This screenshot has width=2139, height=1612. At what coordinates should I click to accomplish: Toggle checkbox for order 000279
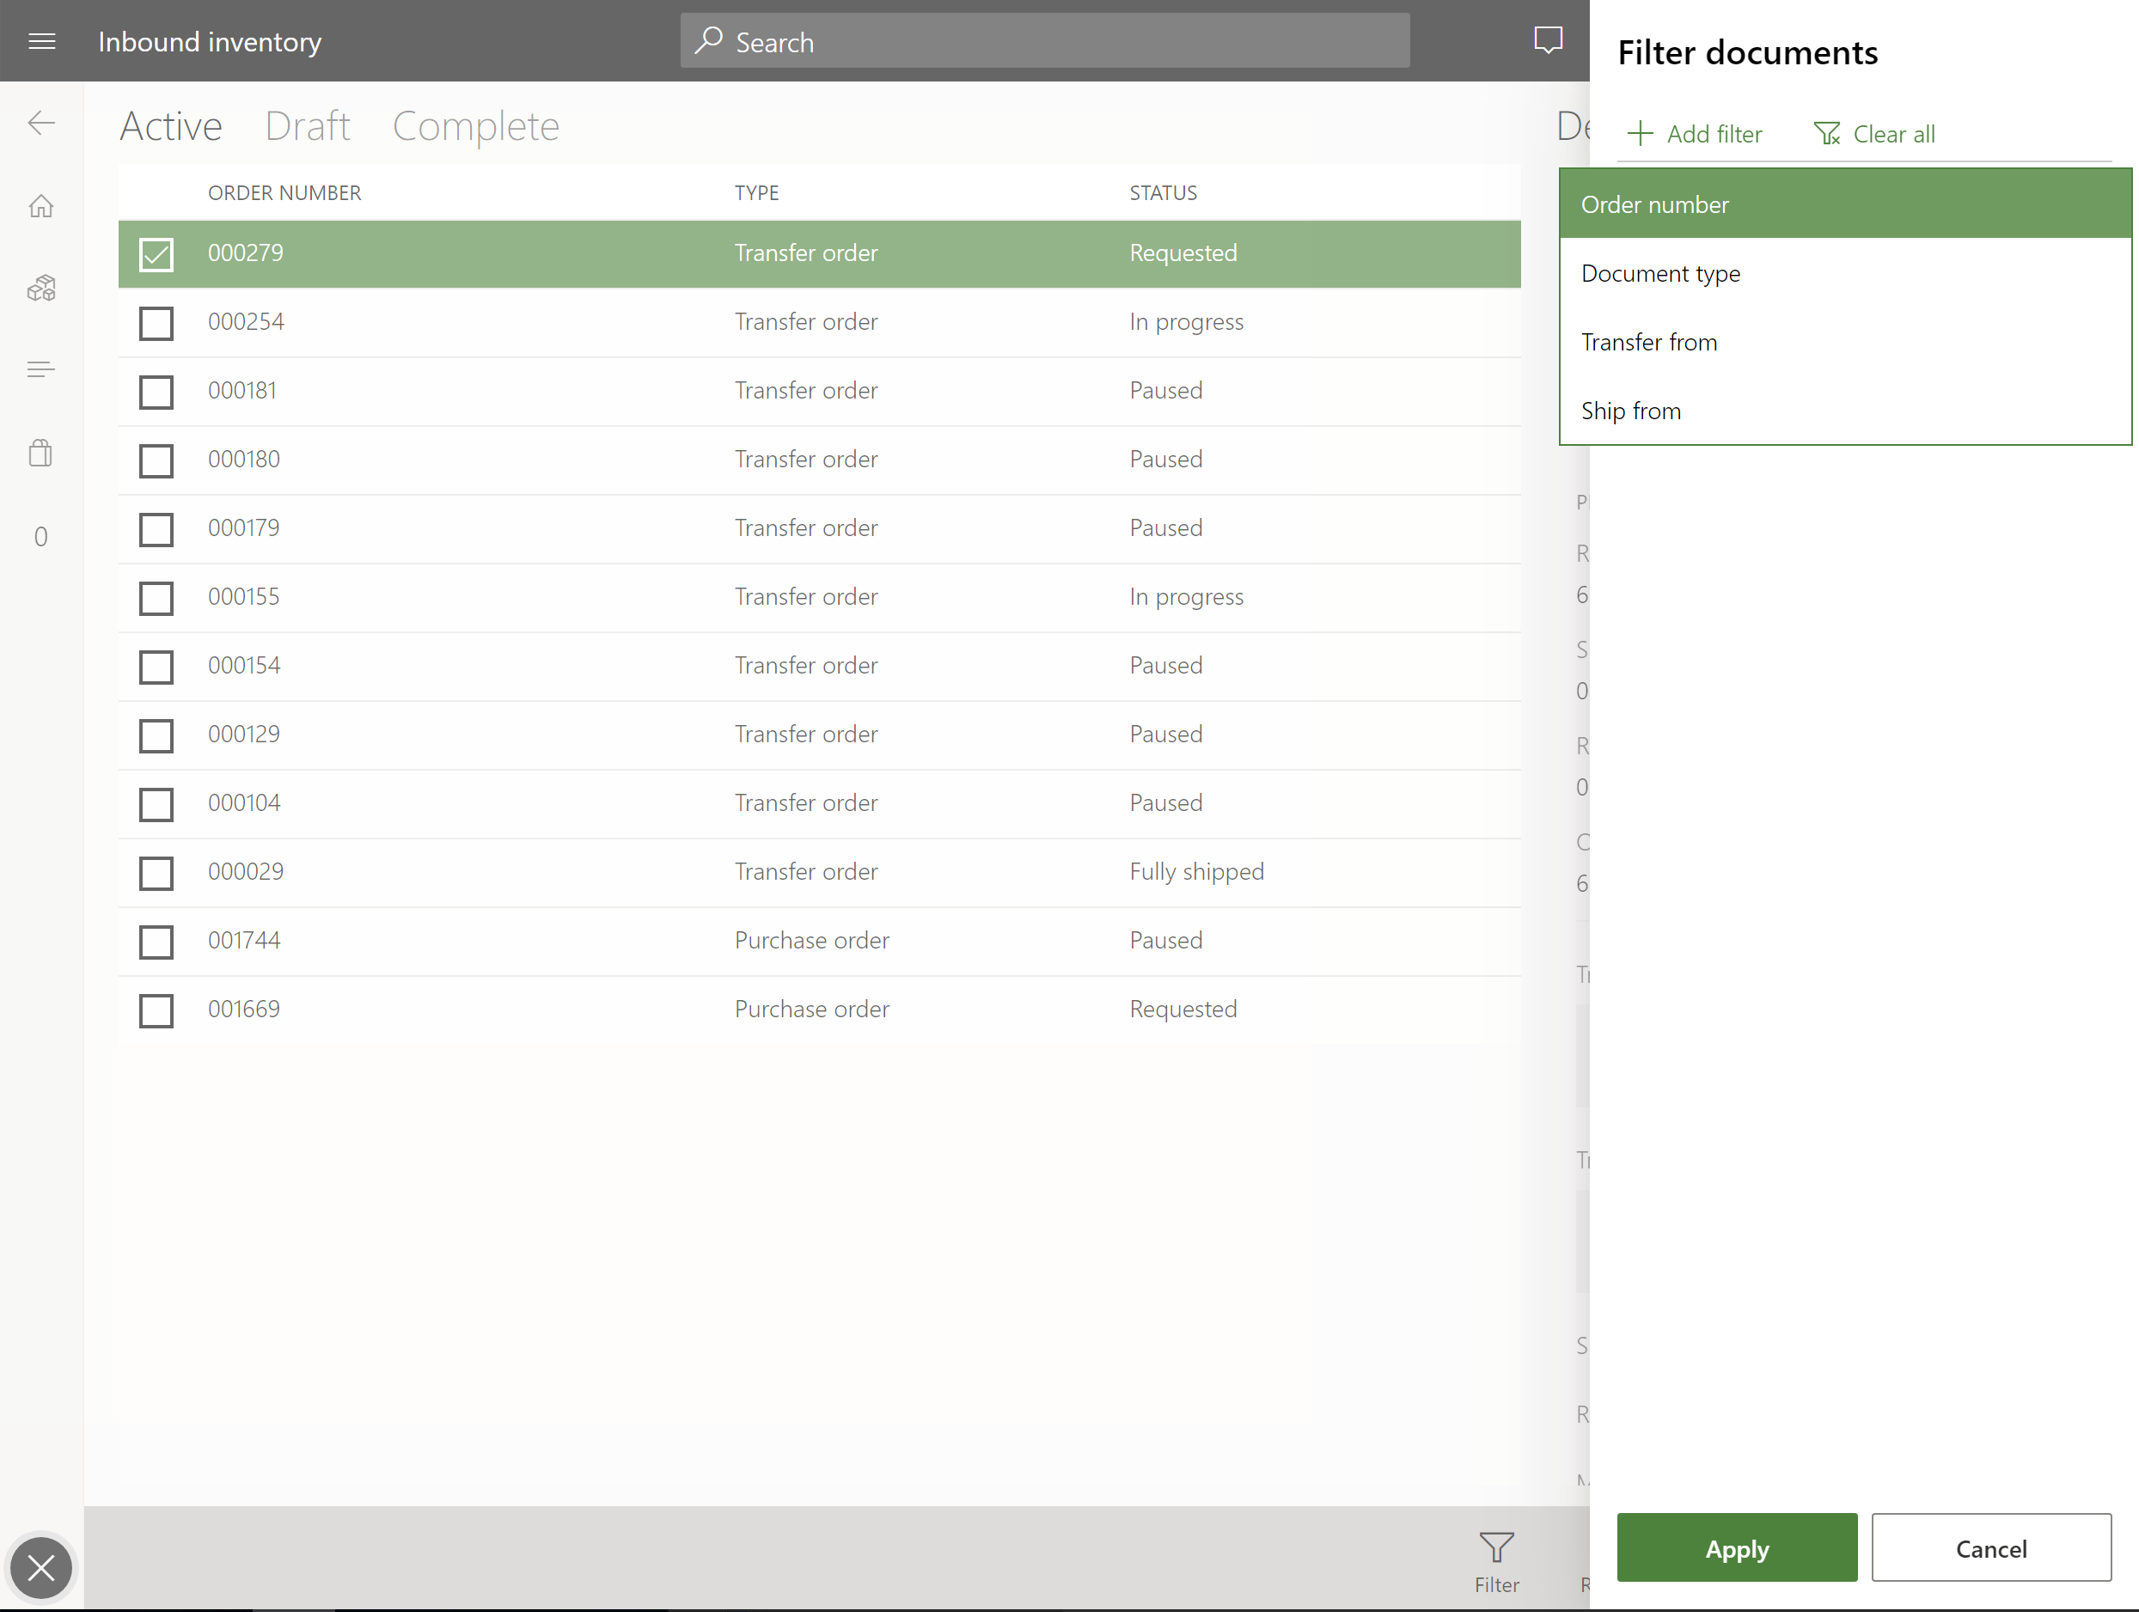(156, 254)
